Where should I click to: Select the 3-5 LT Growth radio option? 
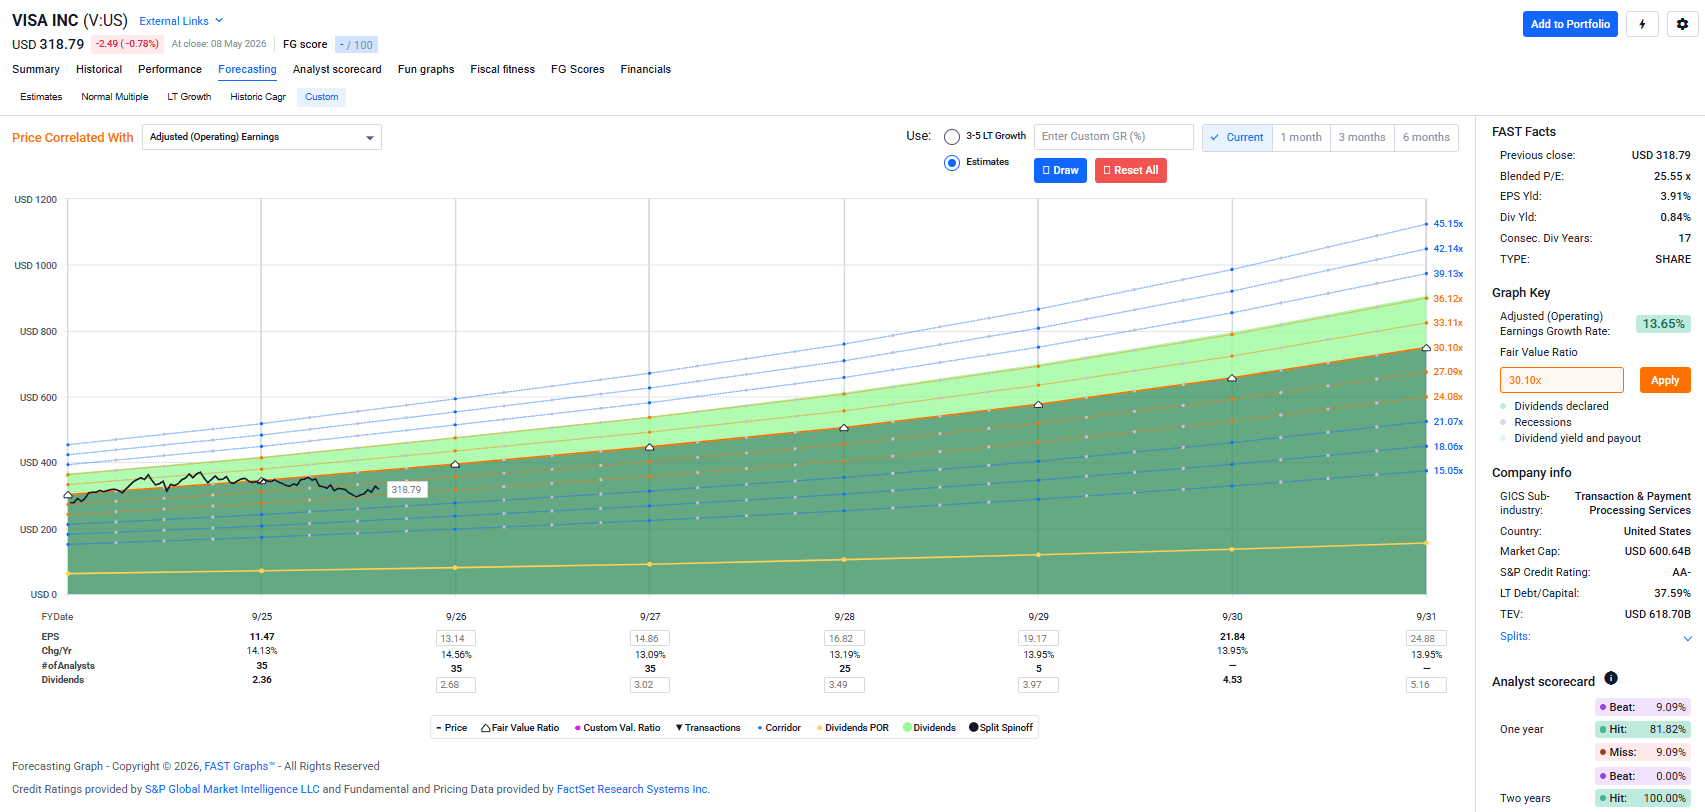[952, 137]
